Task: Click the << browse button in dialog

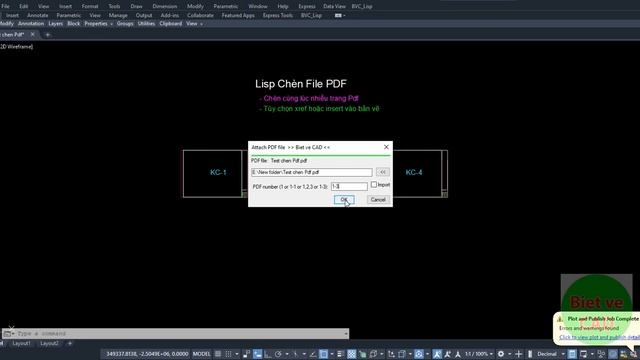Action: coord(382,172)
